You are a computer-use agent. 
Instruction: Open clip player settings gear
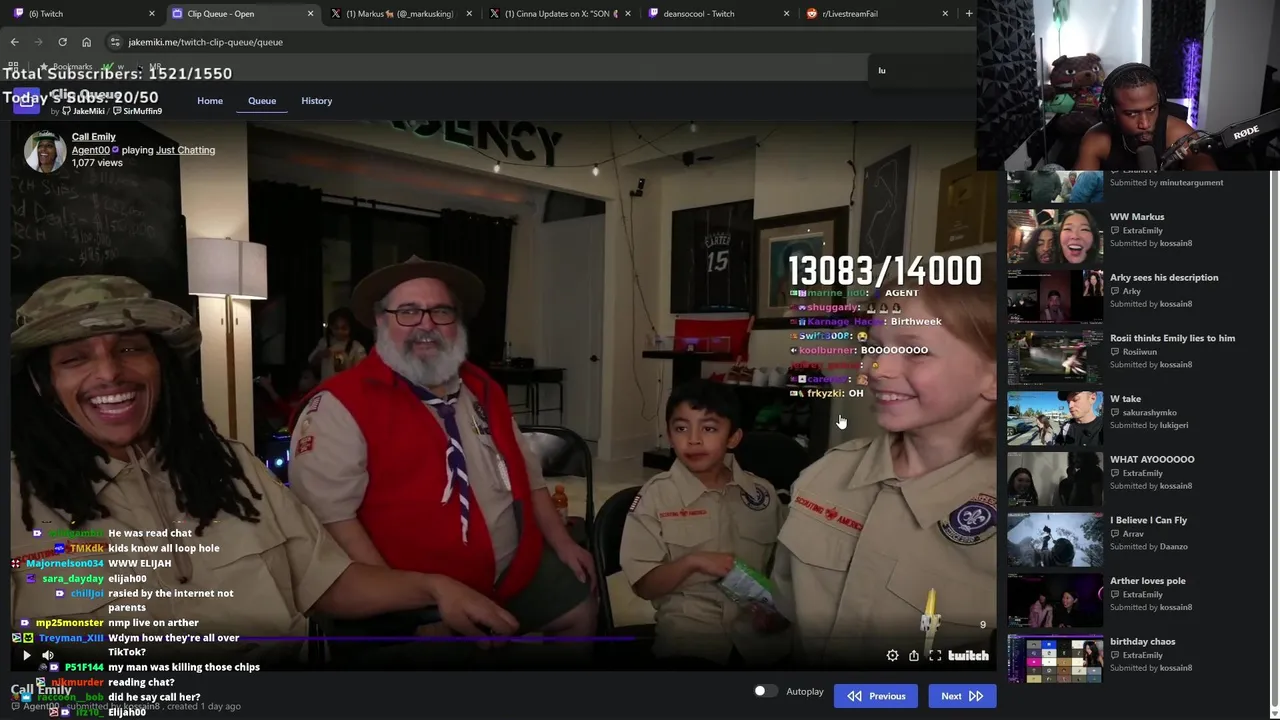893,656
